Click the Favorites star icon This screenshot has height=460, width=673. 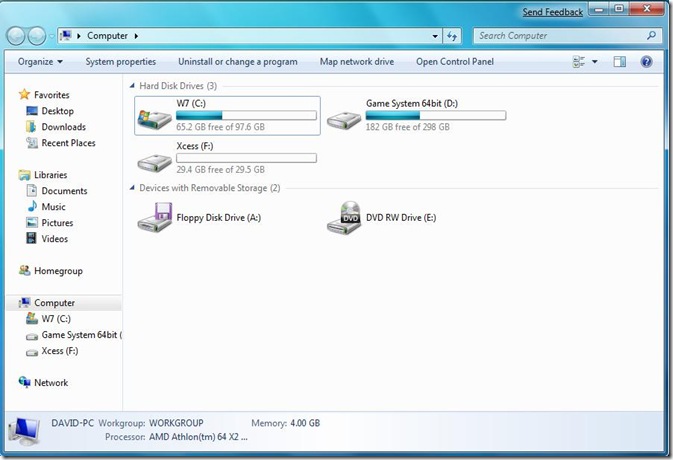pyautogui.click(x=24, y=94)
